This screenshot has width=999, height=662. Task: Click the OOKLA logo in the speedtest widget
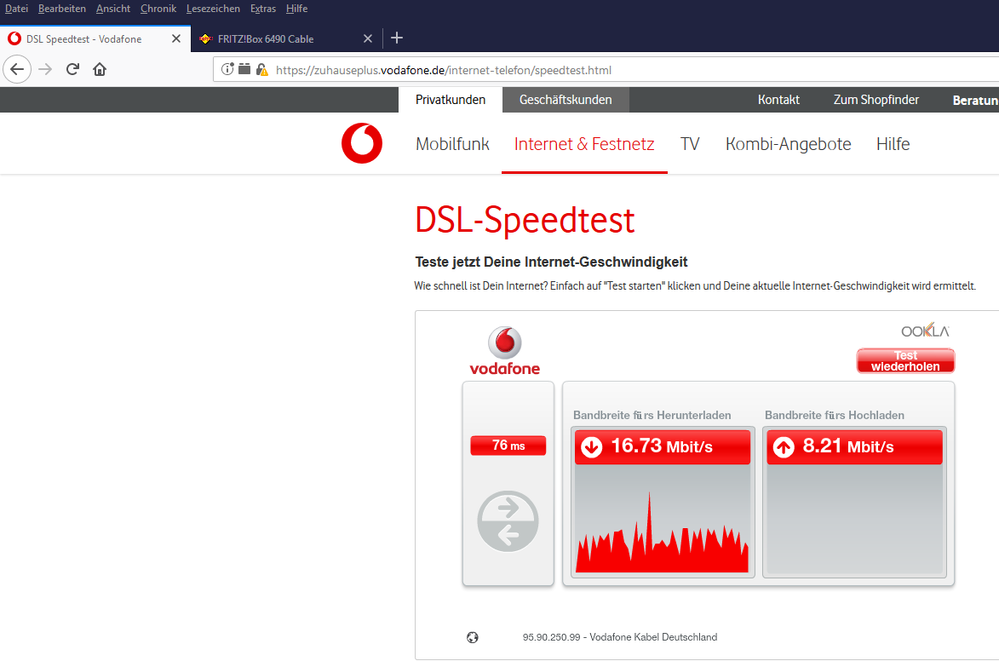tap(925, 331)
